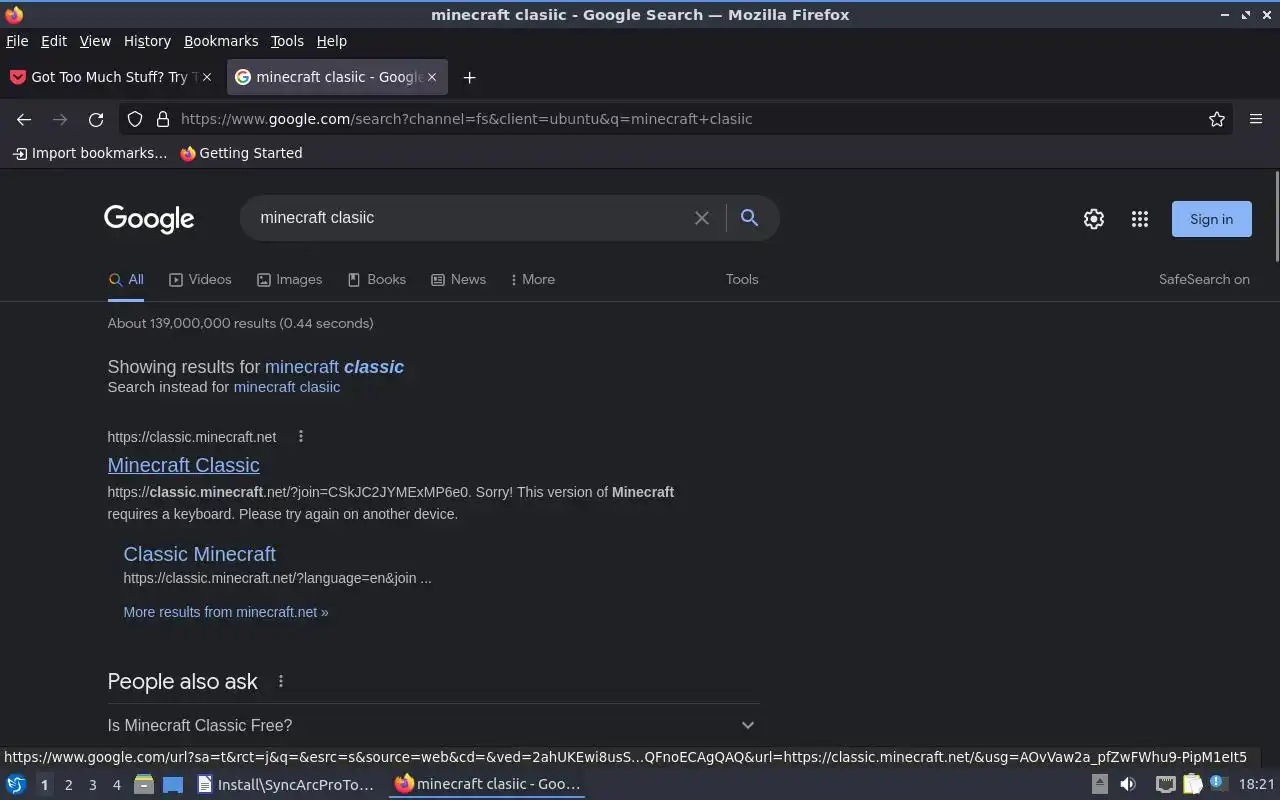Go back with the Back arrow
Image resolution: width=1280 pixels, height=800 pixels.
[x=24, y=119]
